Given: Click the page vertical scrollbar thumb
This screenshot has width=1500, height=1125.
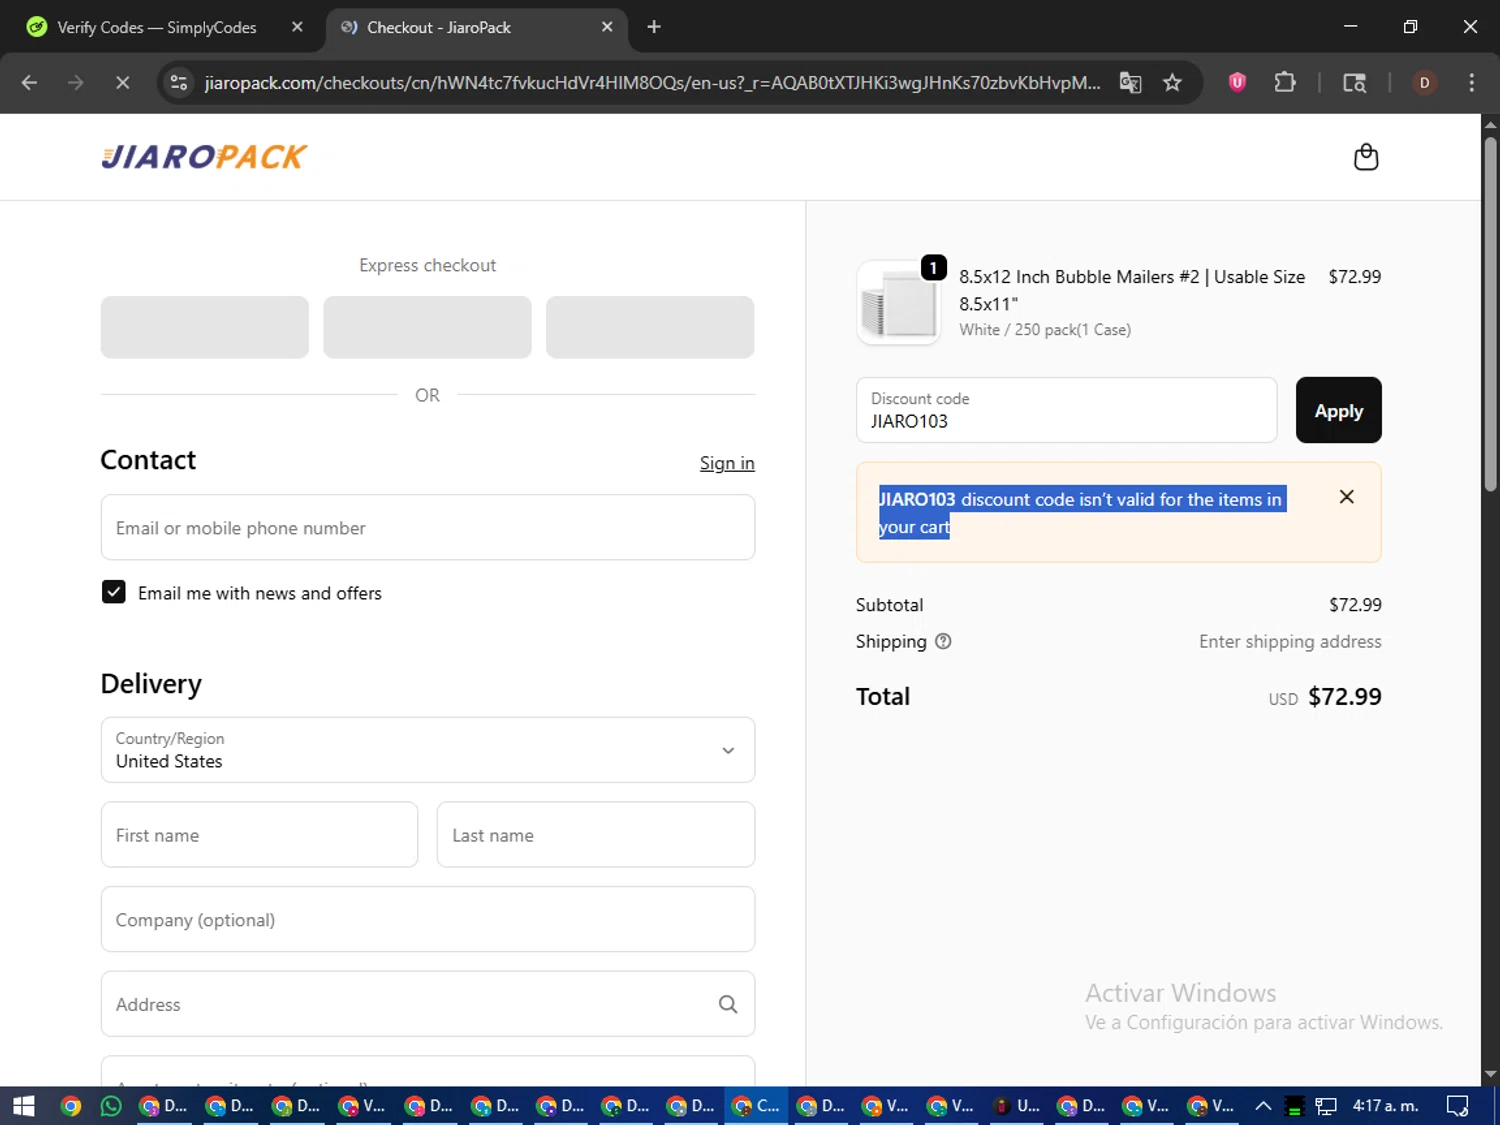Looking at the screenshot, I should pos(1490,312).
